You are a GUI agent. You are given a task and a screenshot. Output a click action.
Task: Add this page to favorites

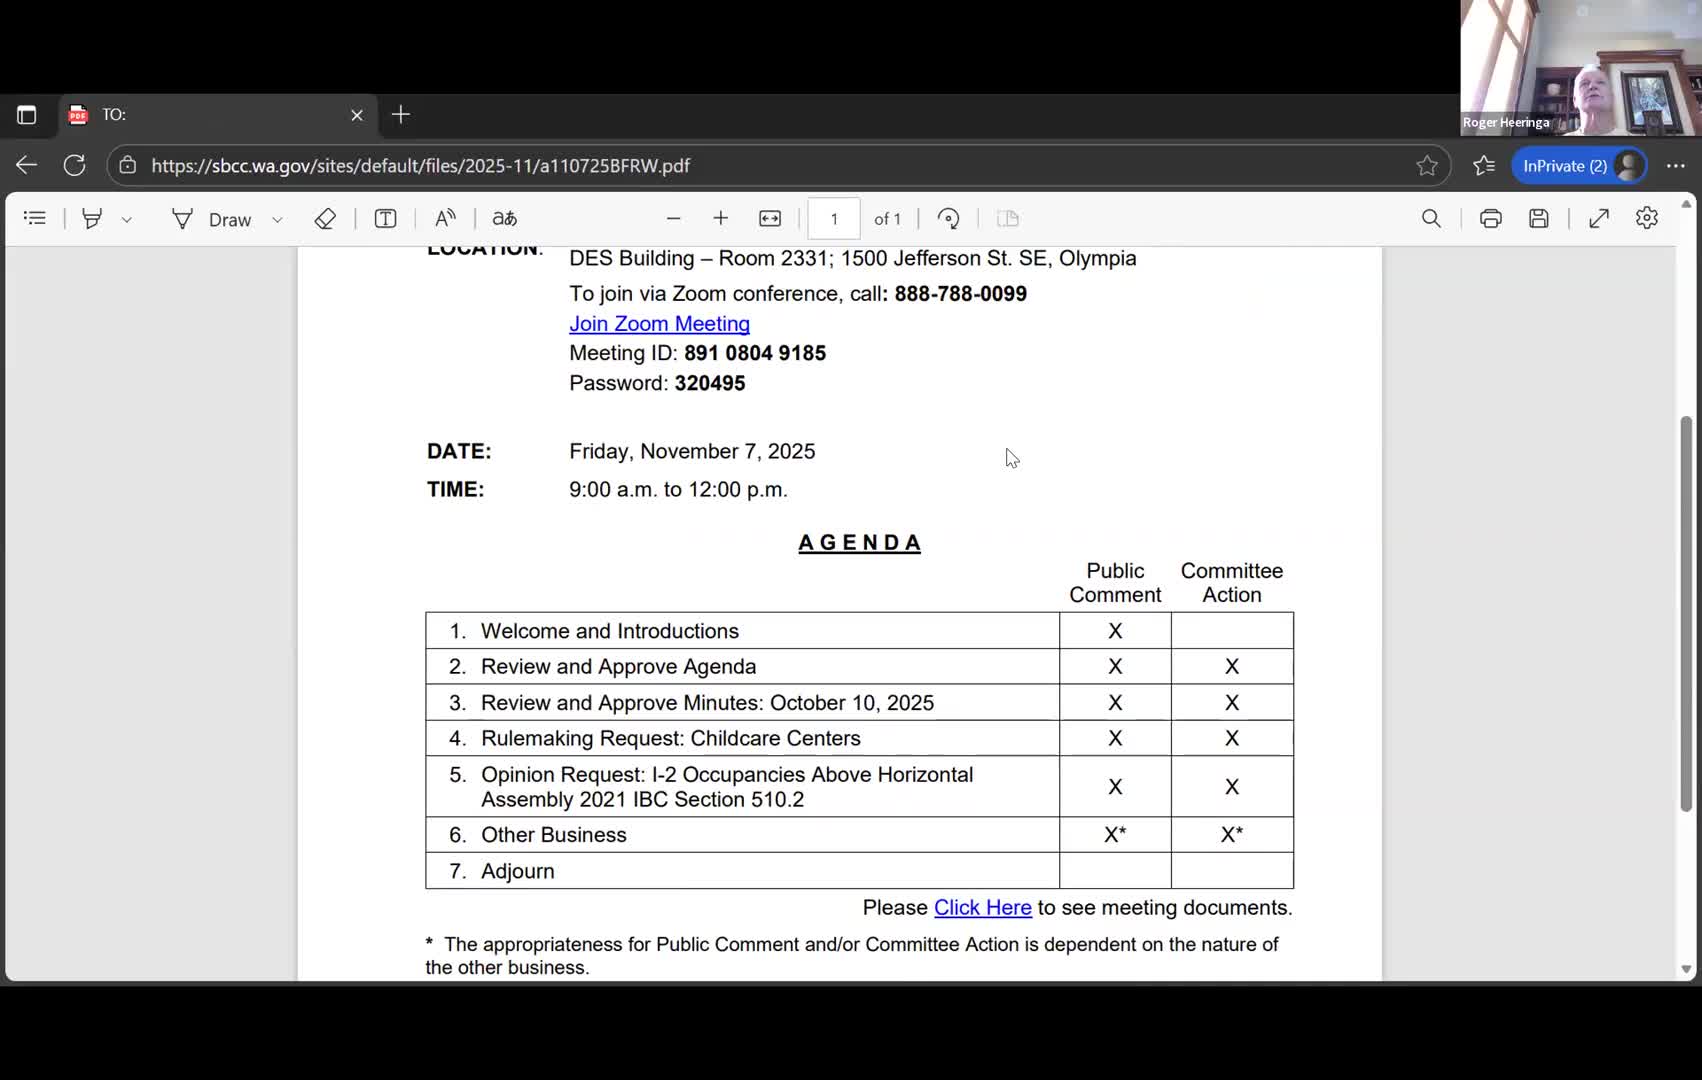click(1427, 166)
